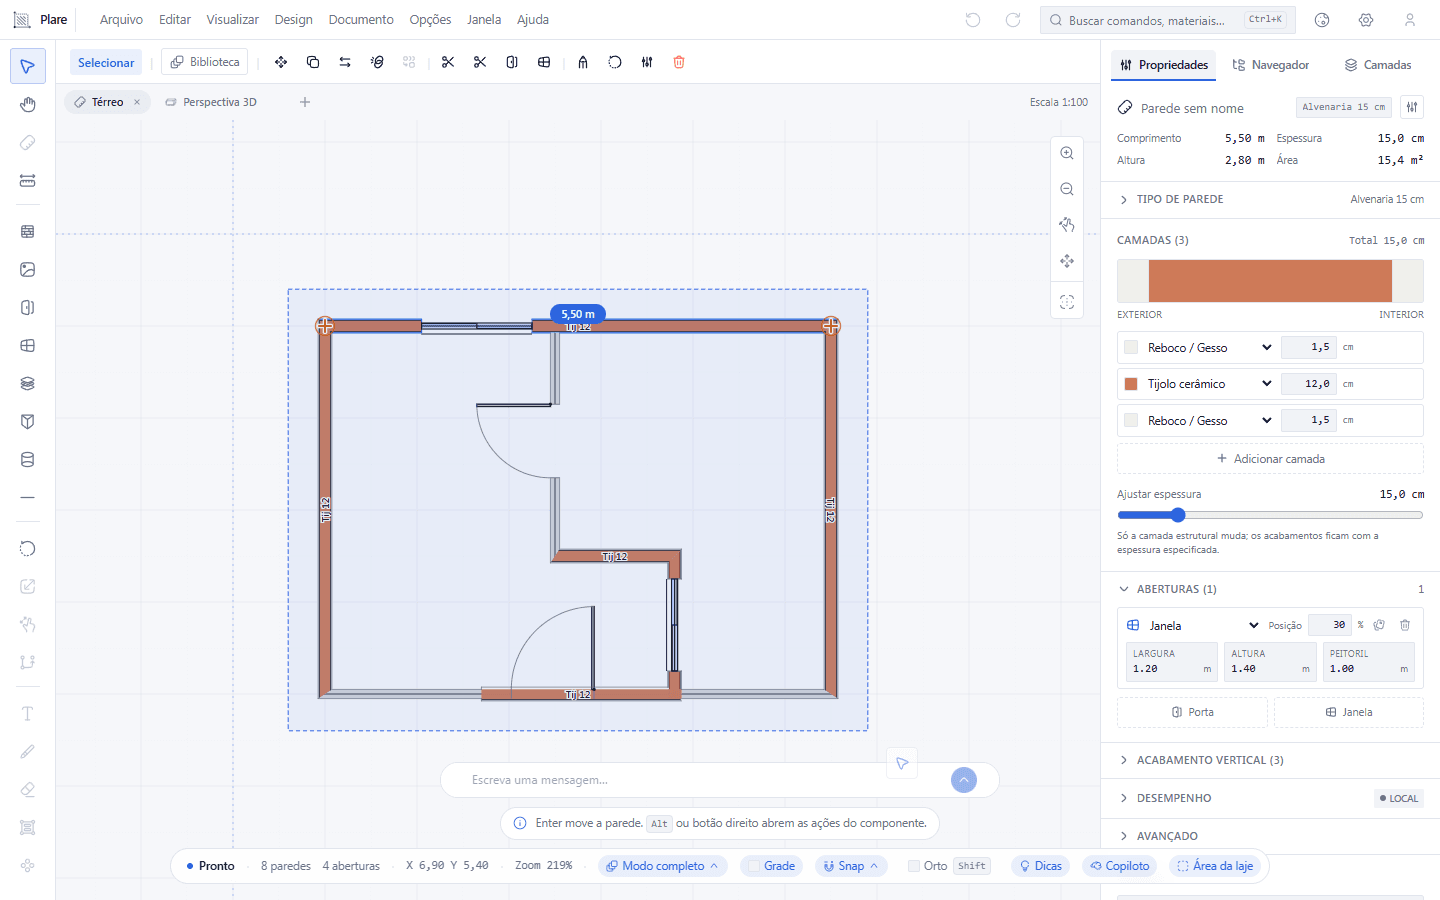Expand the Tipo de Parede section

(1270, 199)
